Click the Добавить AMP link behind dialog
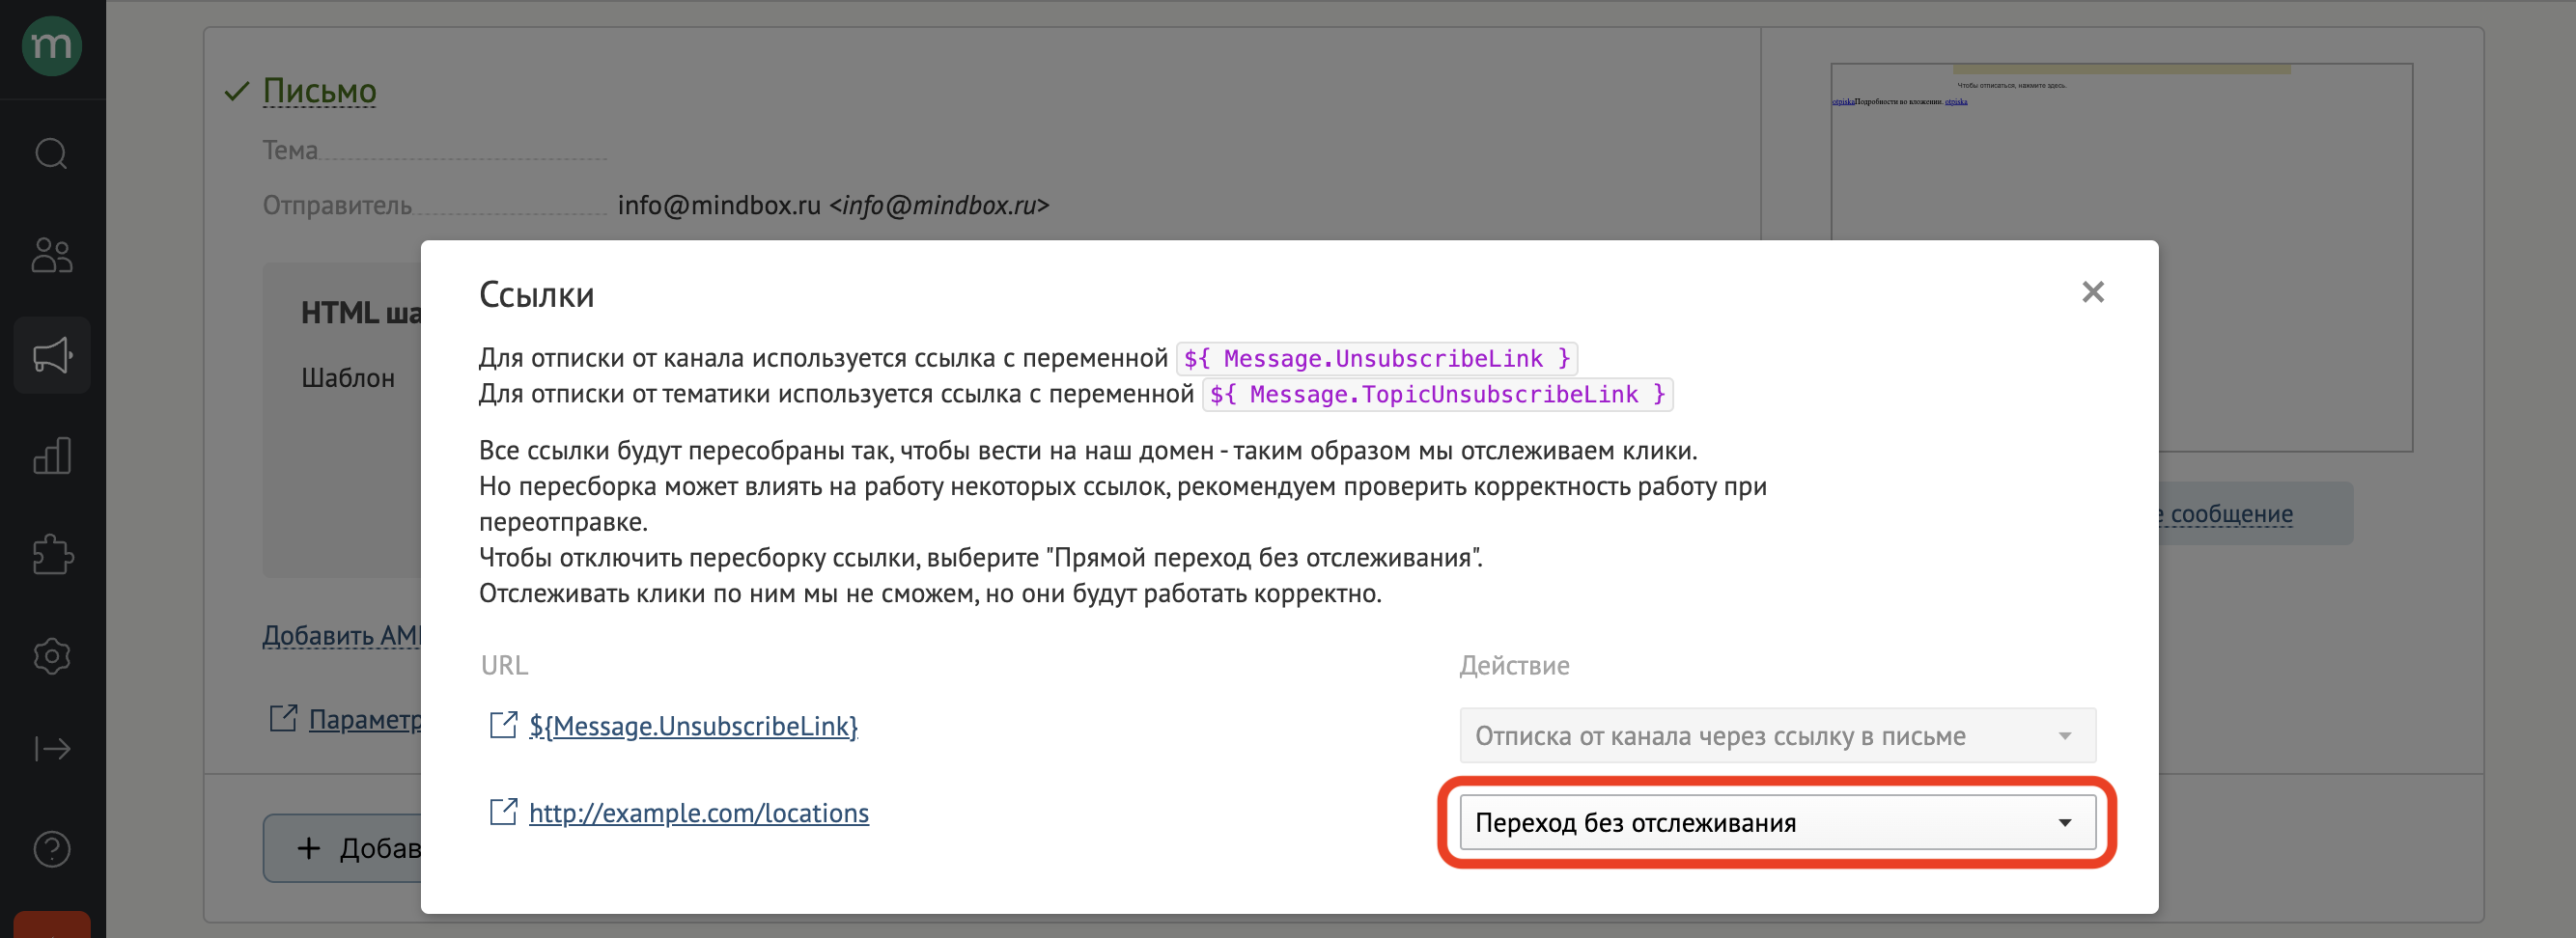 [x=342, y=635]
